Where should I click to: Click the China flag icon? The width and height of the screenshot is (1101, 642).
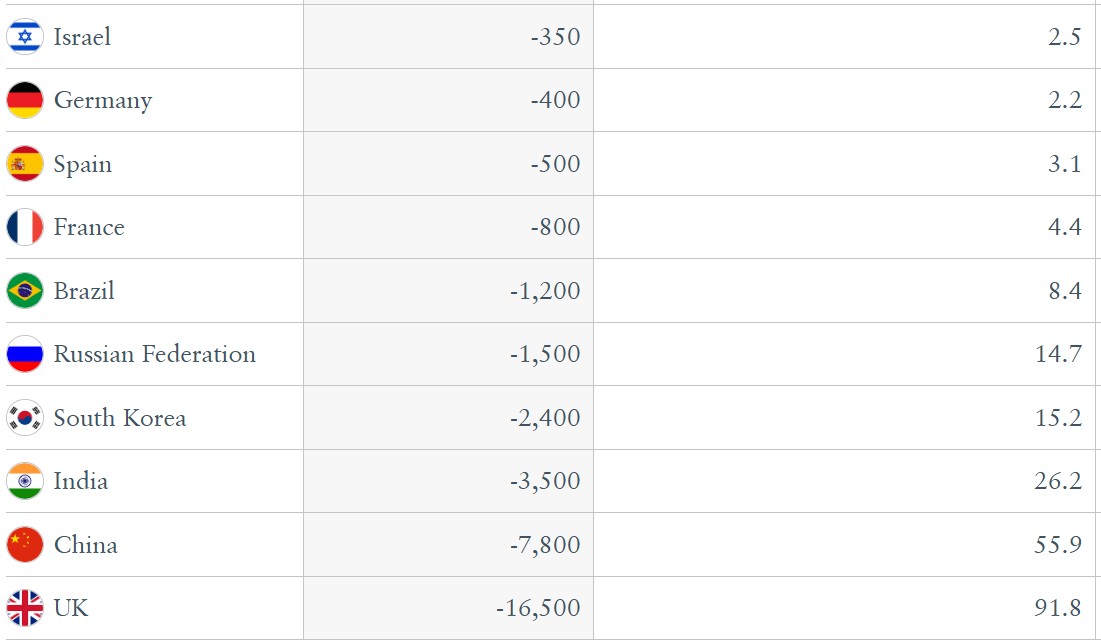coord(25,545)
